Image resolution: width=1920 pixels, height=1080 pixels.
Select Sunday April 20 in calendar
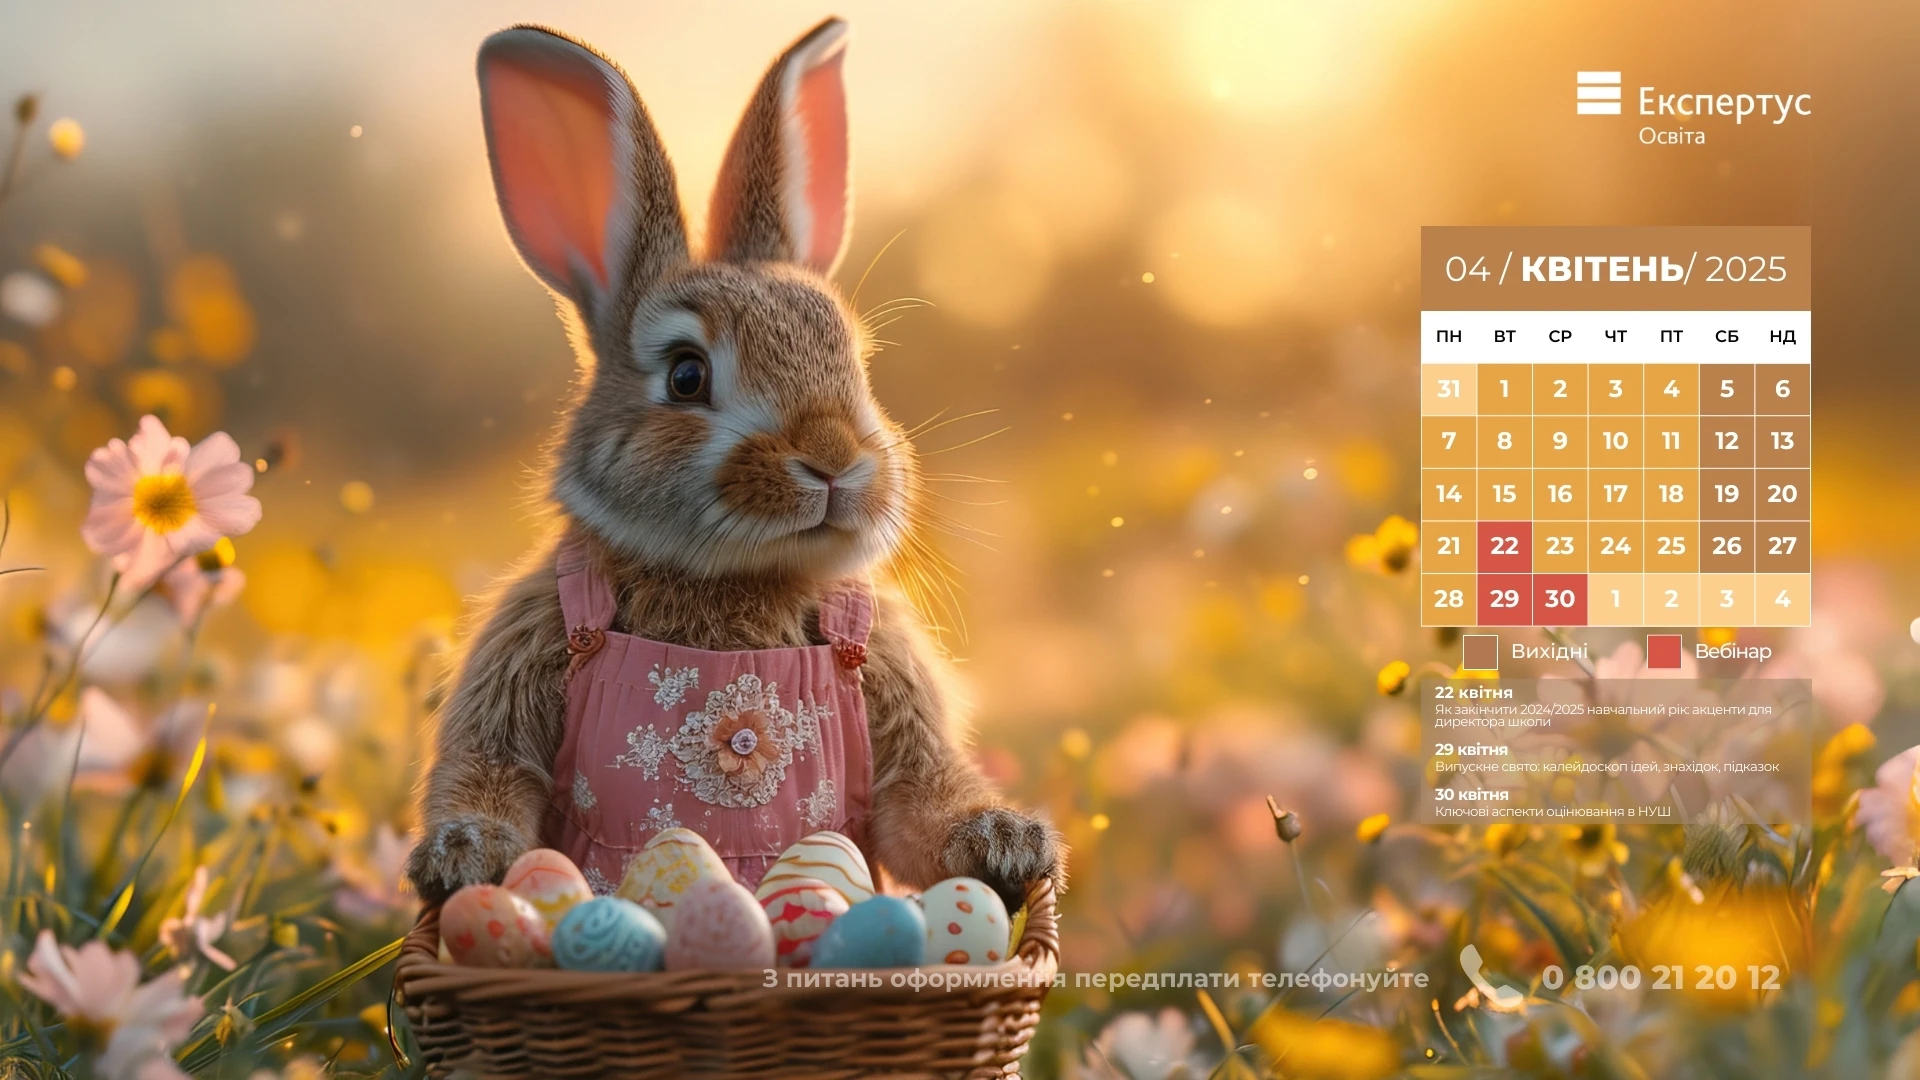pyautogui.click(x=1782, y=494)
